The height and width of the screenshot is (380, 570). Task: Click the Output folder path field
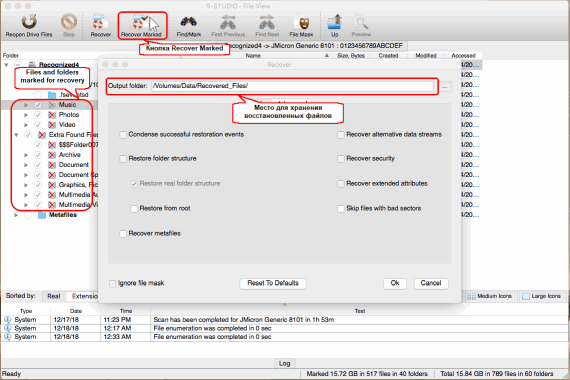click(x=293, y=86)
